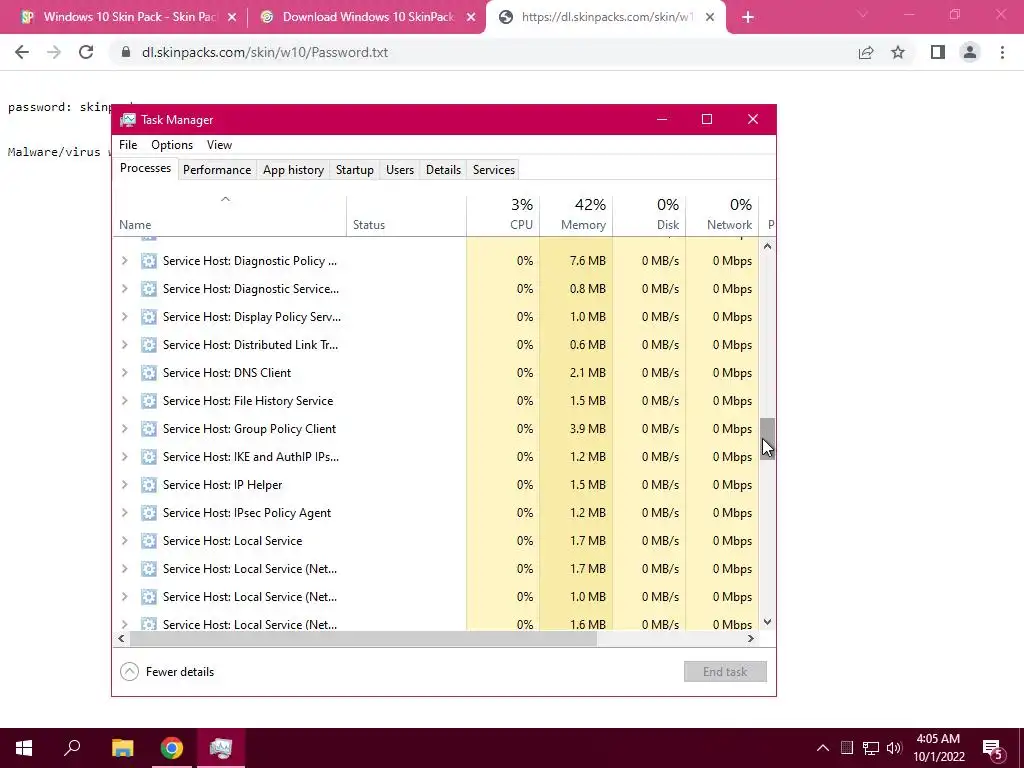Screen dimensions: 1024x768
Task: Open taskbar search
Action: (72, 748)
